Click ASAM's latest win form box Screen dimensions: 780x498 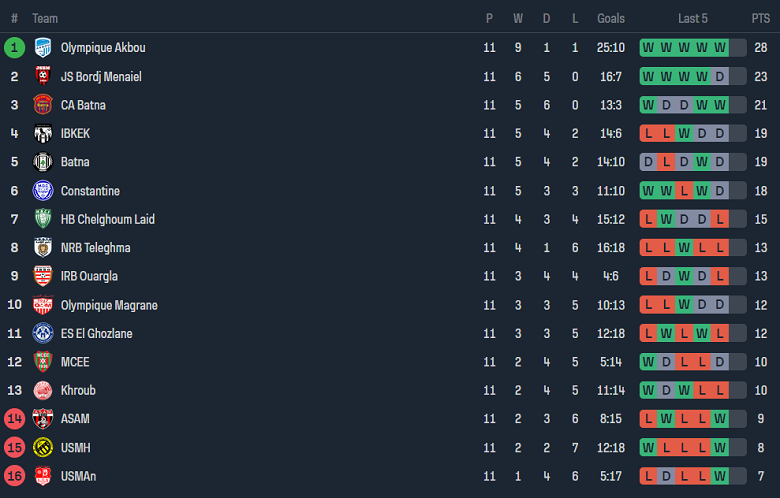pos(720,419)
